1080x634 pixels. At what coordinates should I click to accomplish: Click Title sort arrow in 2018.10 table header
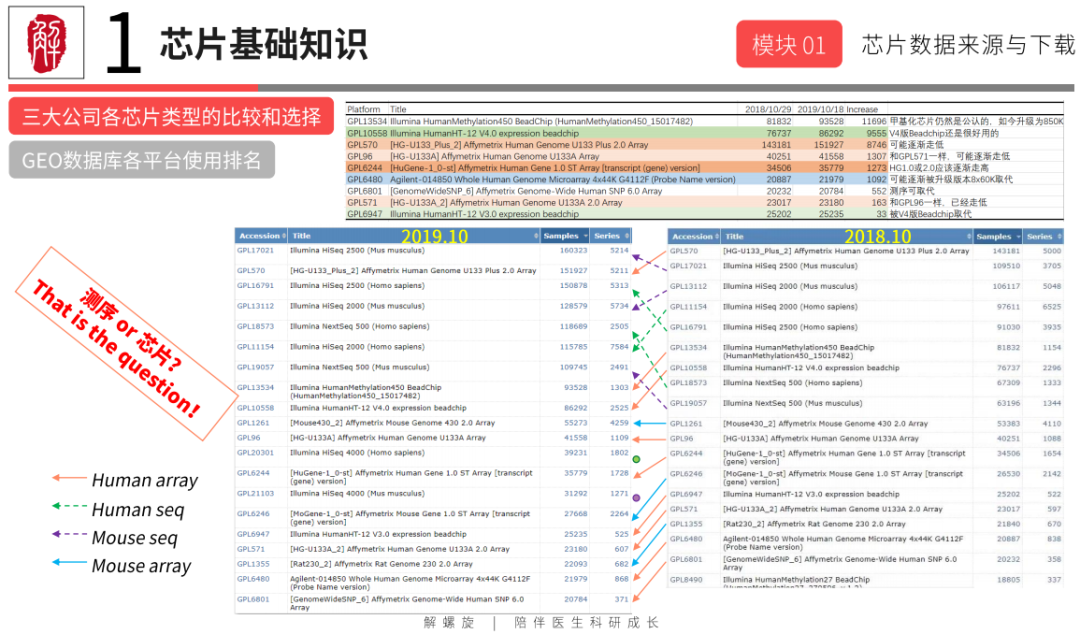pyautogui.click(x=968, y=236)
